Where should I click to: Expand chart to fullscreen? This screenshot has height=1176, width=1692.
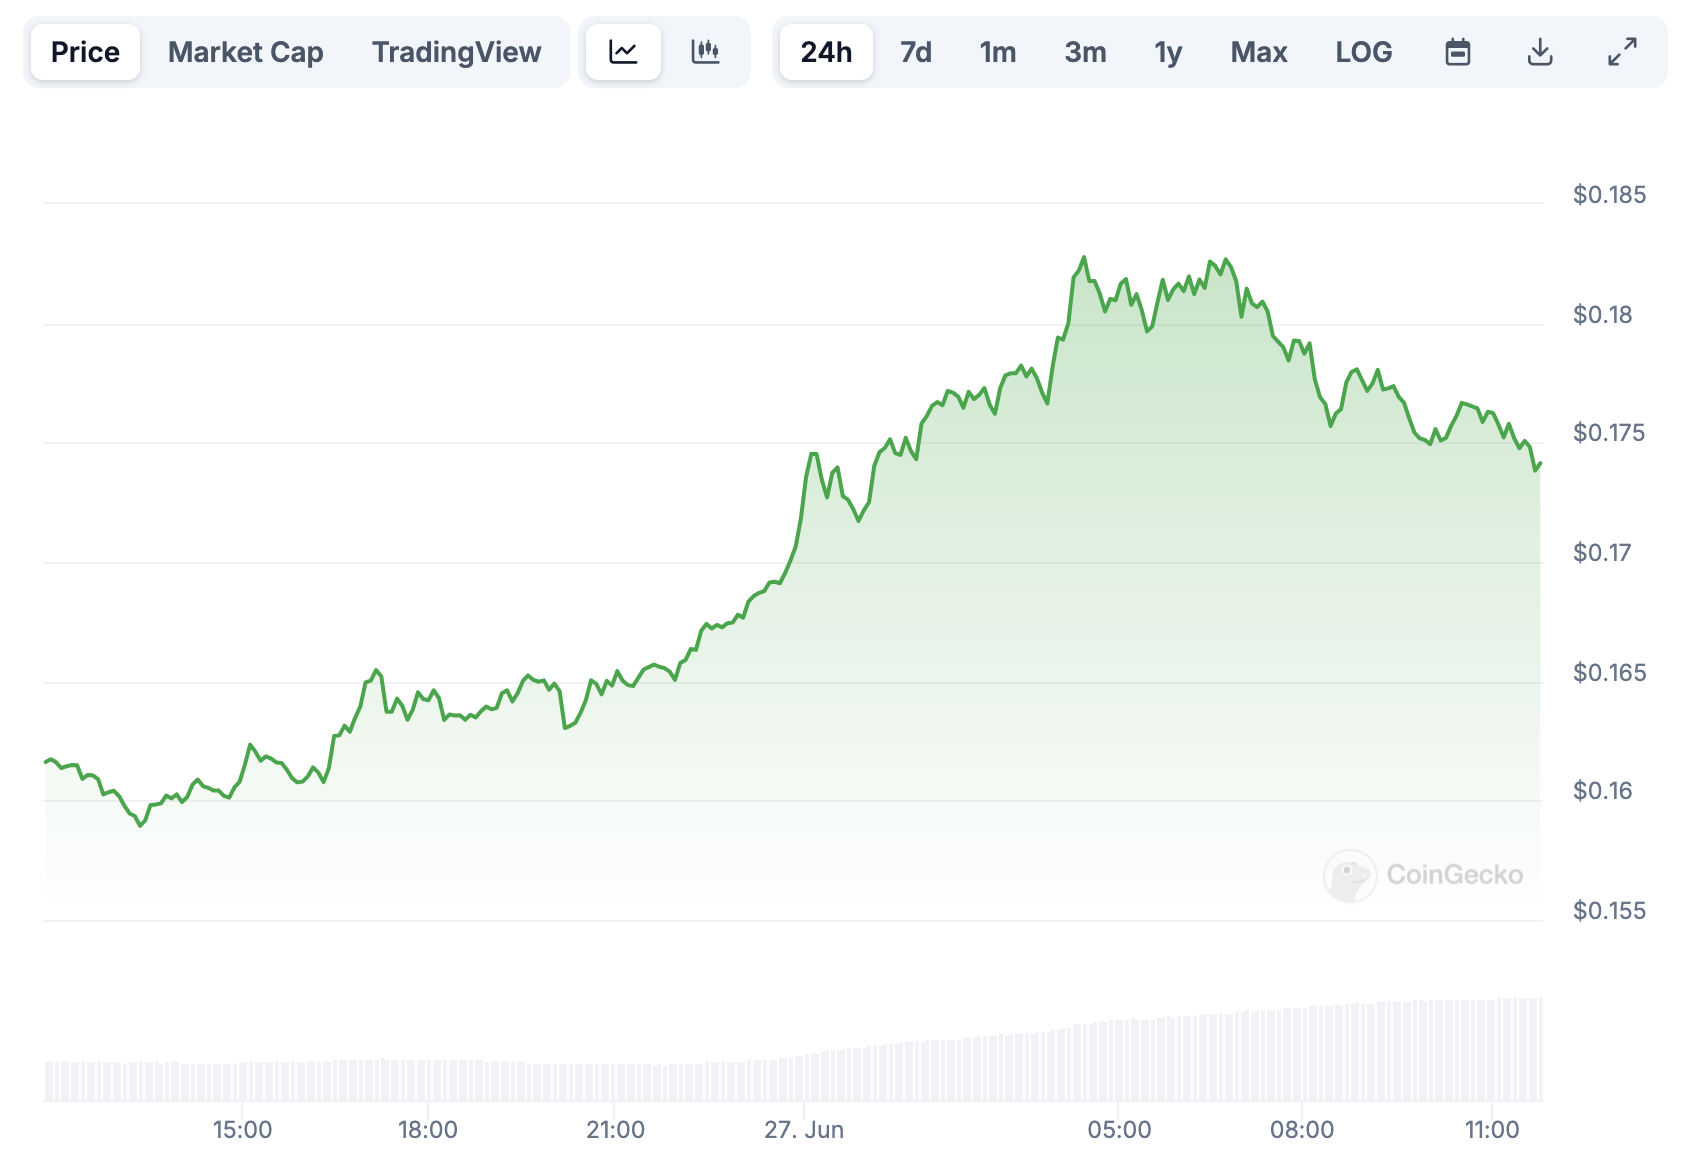point(1622,52)
